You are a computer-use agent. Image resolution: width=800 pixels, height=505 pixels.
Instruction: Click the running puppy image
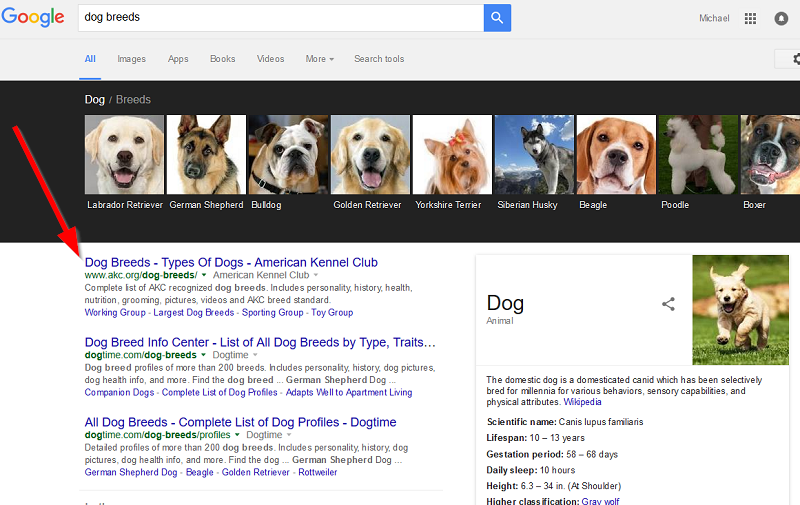(740, 310)
